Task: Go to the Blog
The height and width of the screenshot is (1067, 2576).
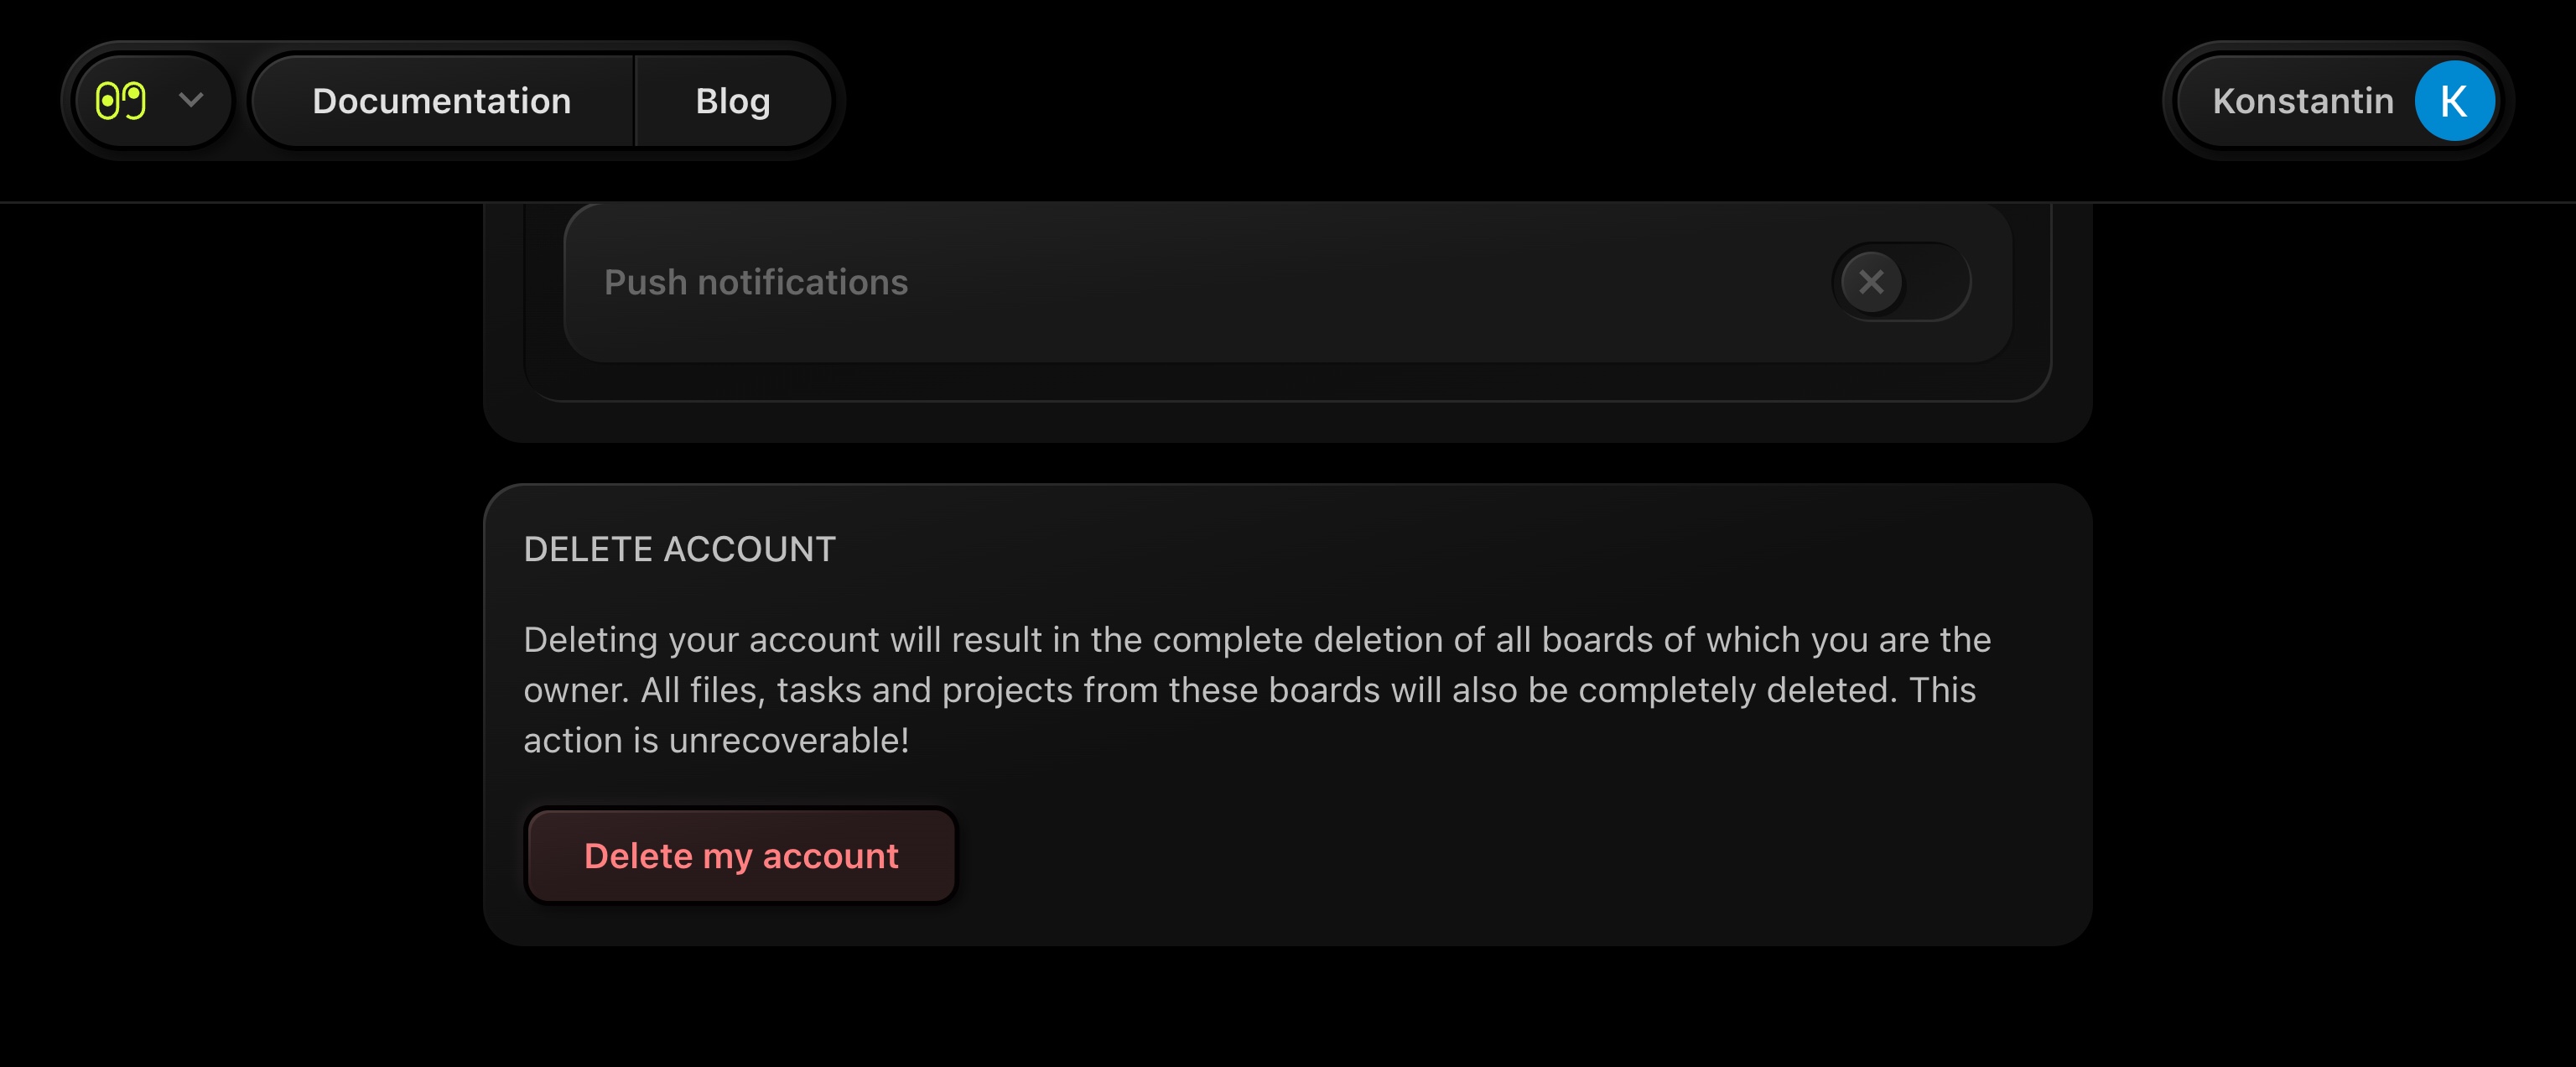Action: [x=732, y=101]
